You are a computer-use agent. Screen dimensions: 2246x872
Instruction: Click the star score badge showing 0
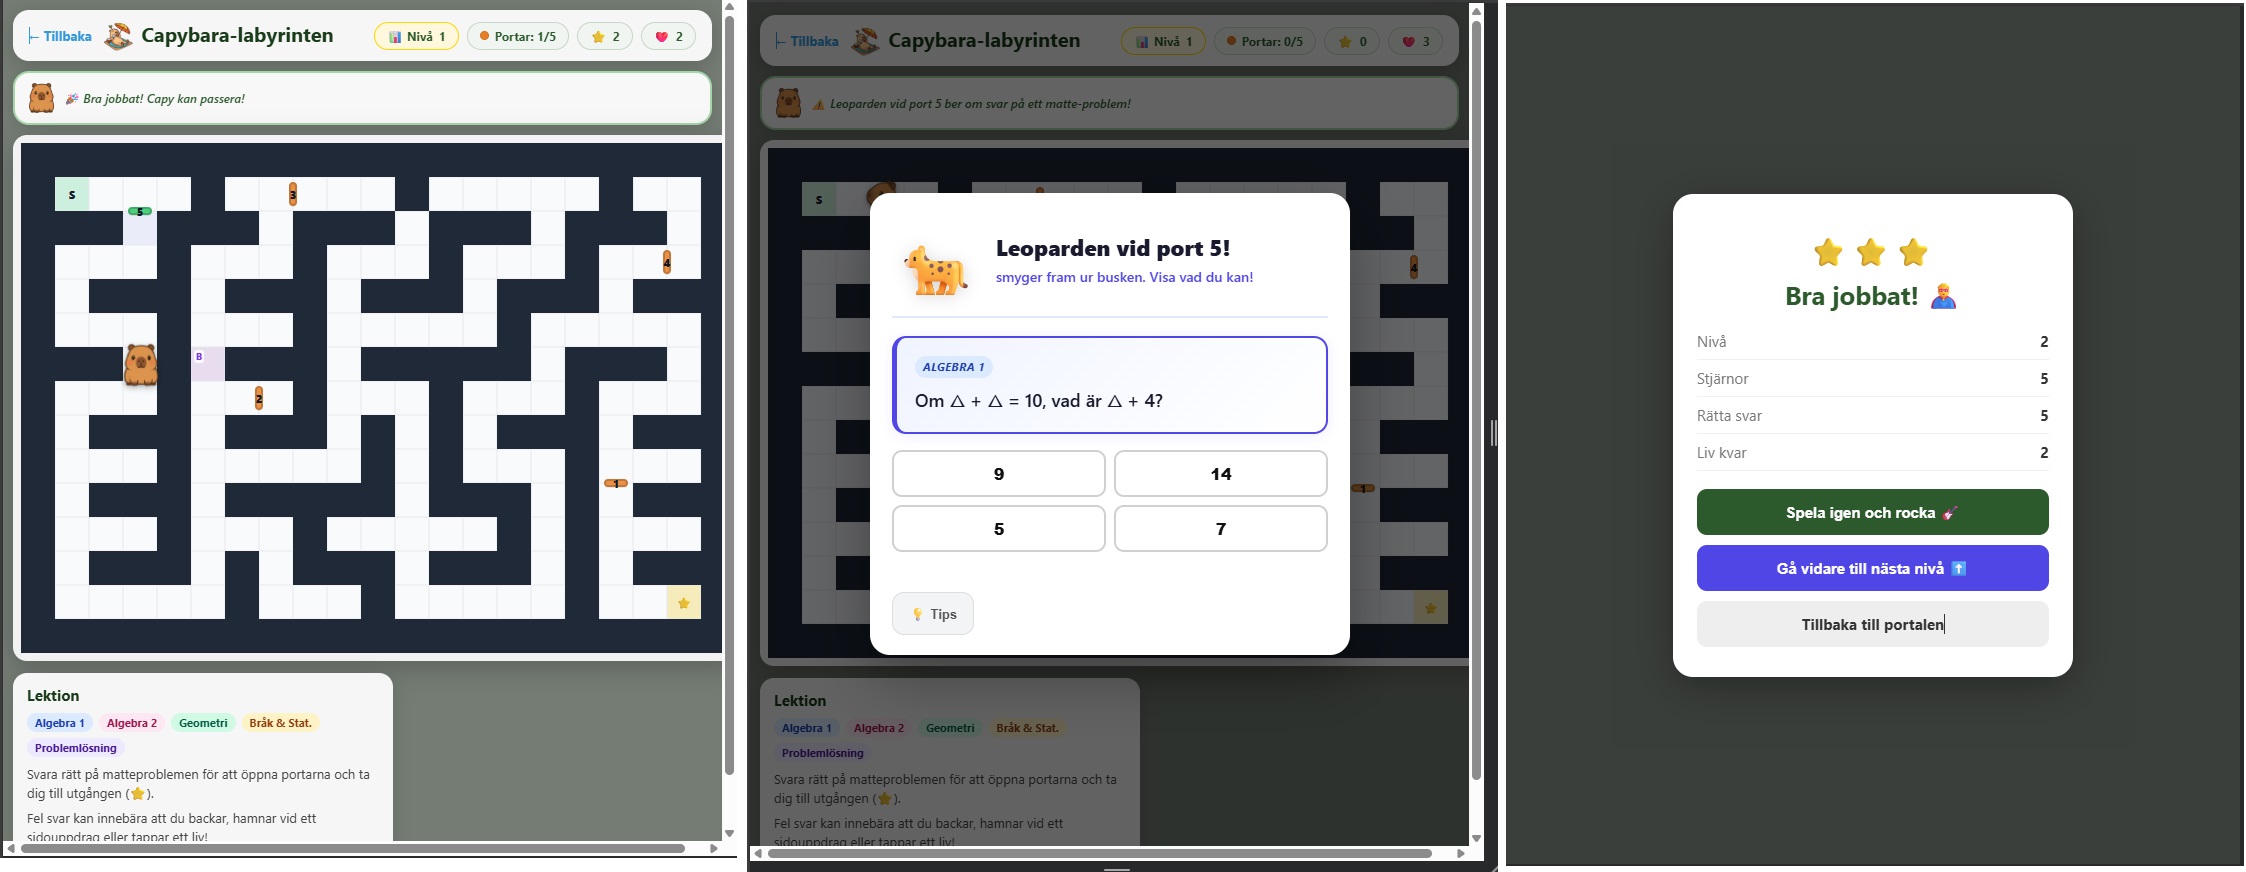click(x=1352, y=41)
